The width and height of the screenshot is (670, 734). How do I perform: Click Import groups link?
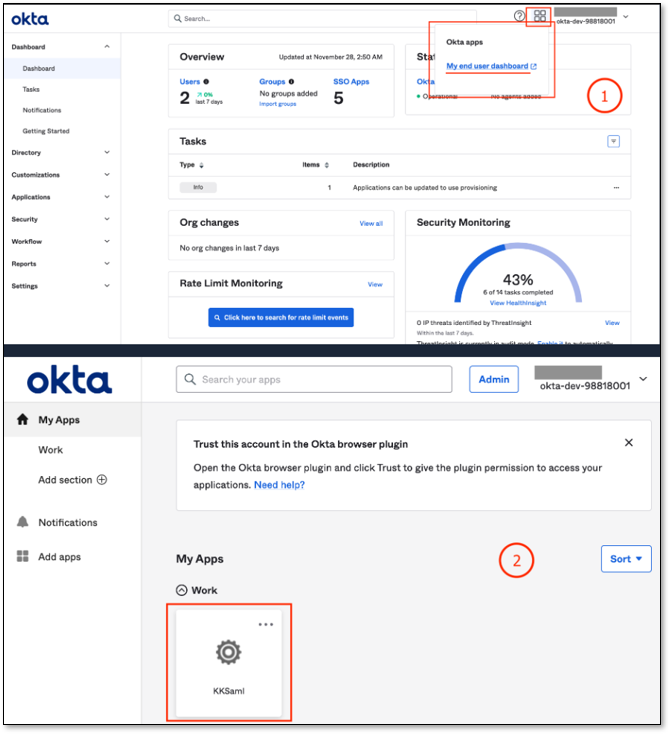tap(278, 104)
